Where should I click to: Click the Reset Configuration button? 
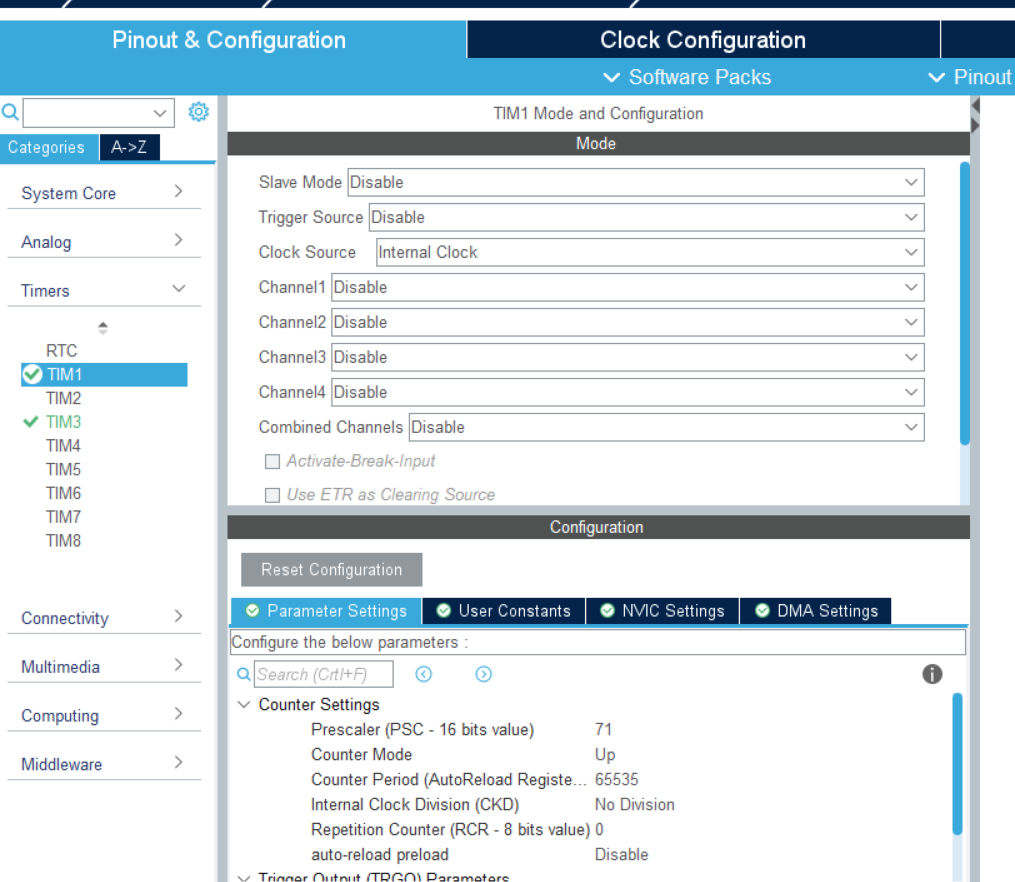(x=331, y=569)
